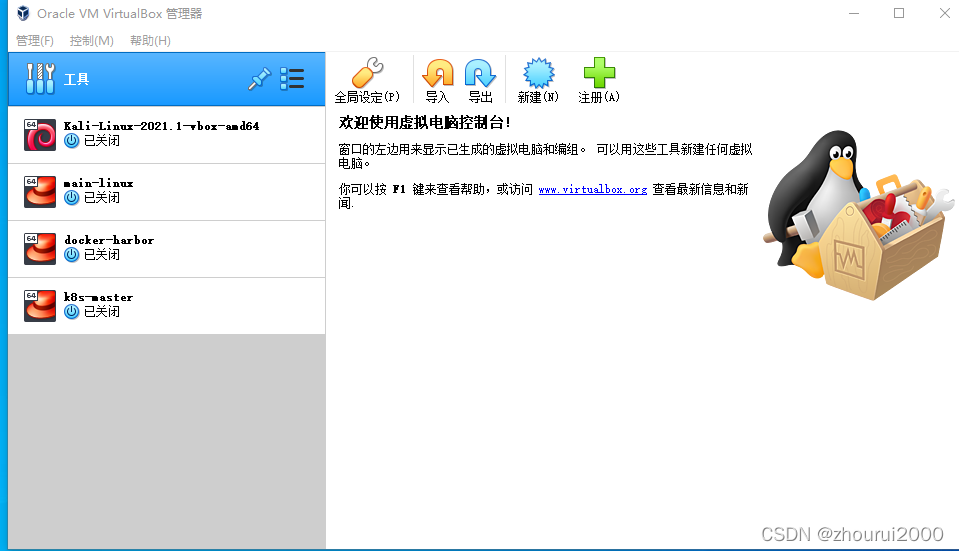Click the 已关闭 status under docker-harbor

coord(102,254)
